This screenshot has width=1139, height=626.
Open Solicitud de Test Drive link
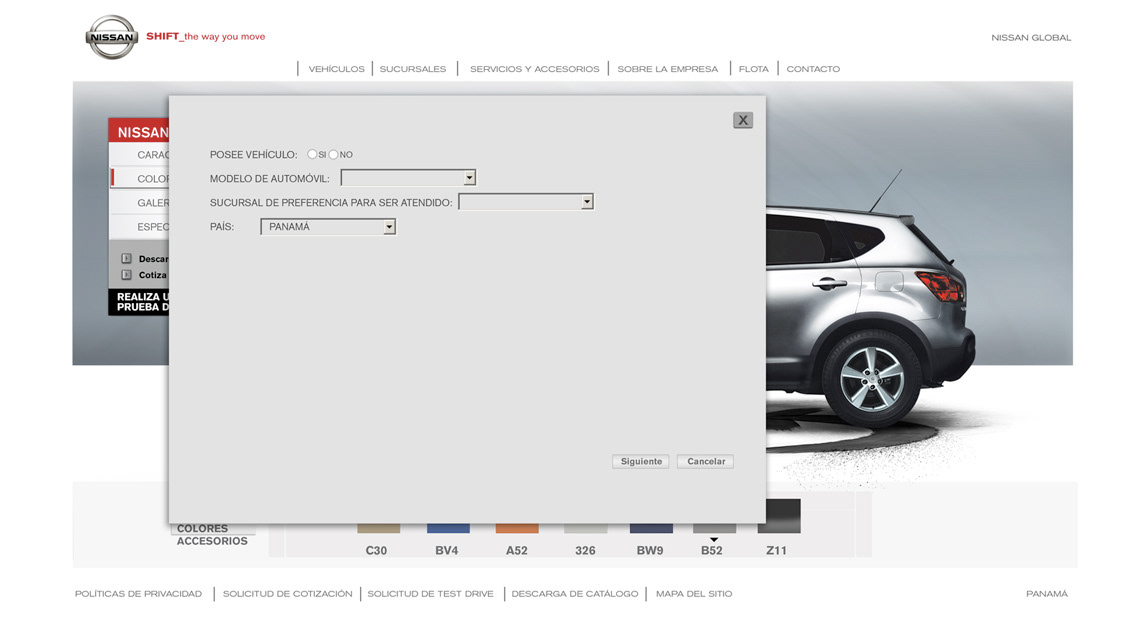430,594
